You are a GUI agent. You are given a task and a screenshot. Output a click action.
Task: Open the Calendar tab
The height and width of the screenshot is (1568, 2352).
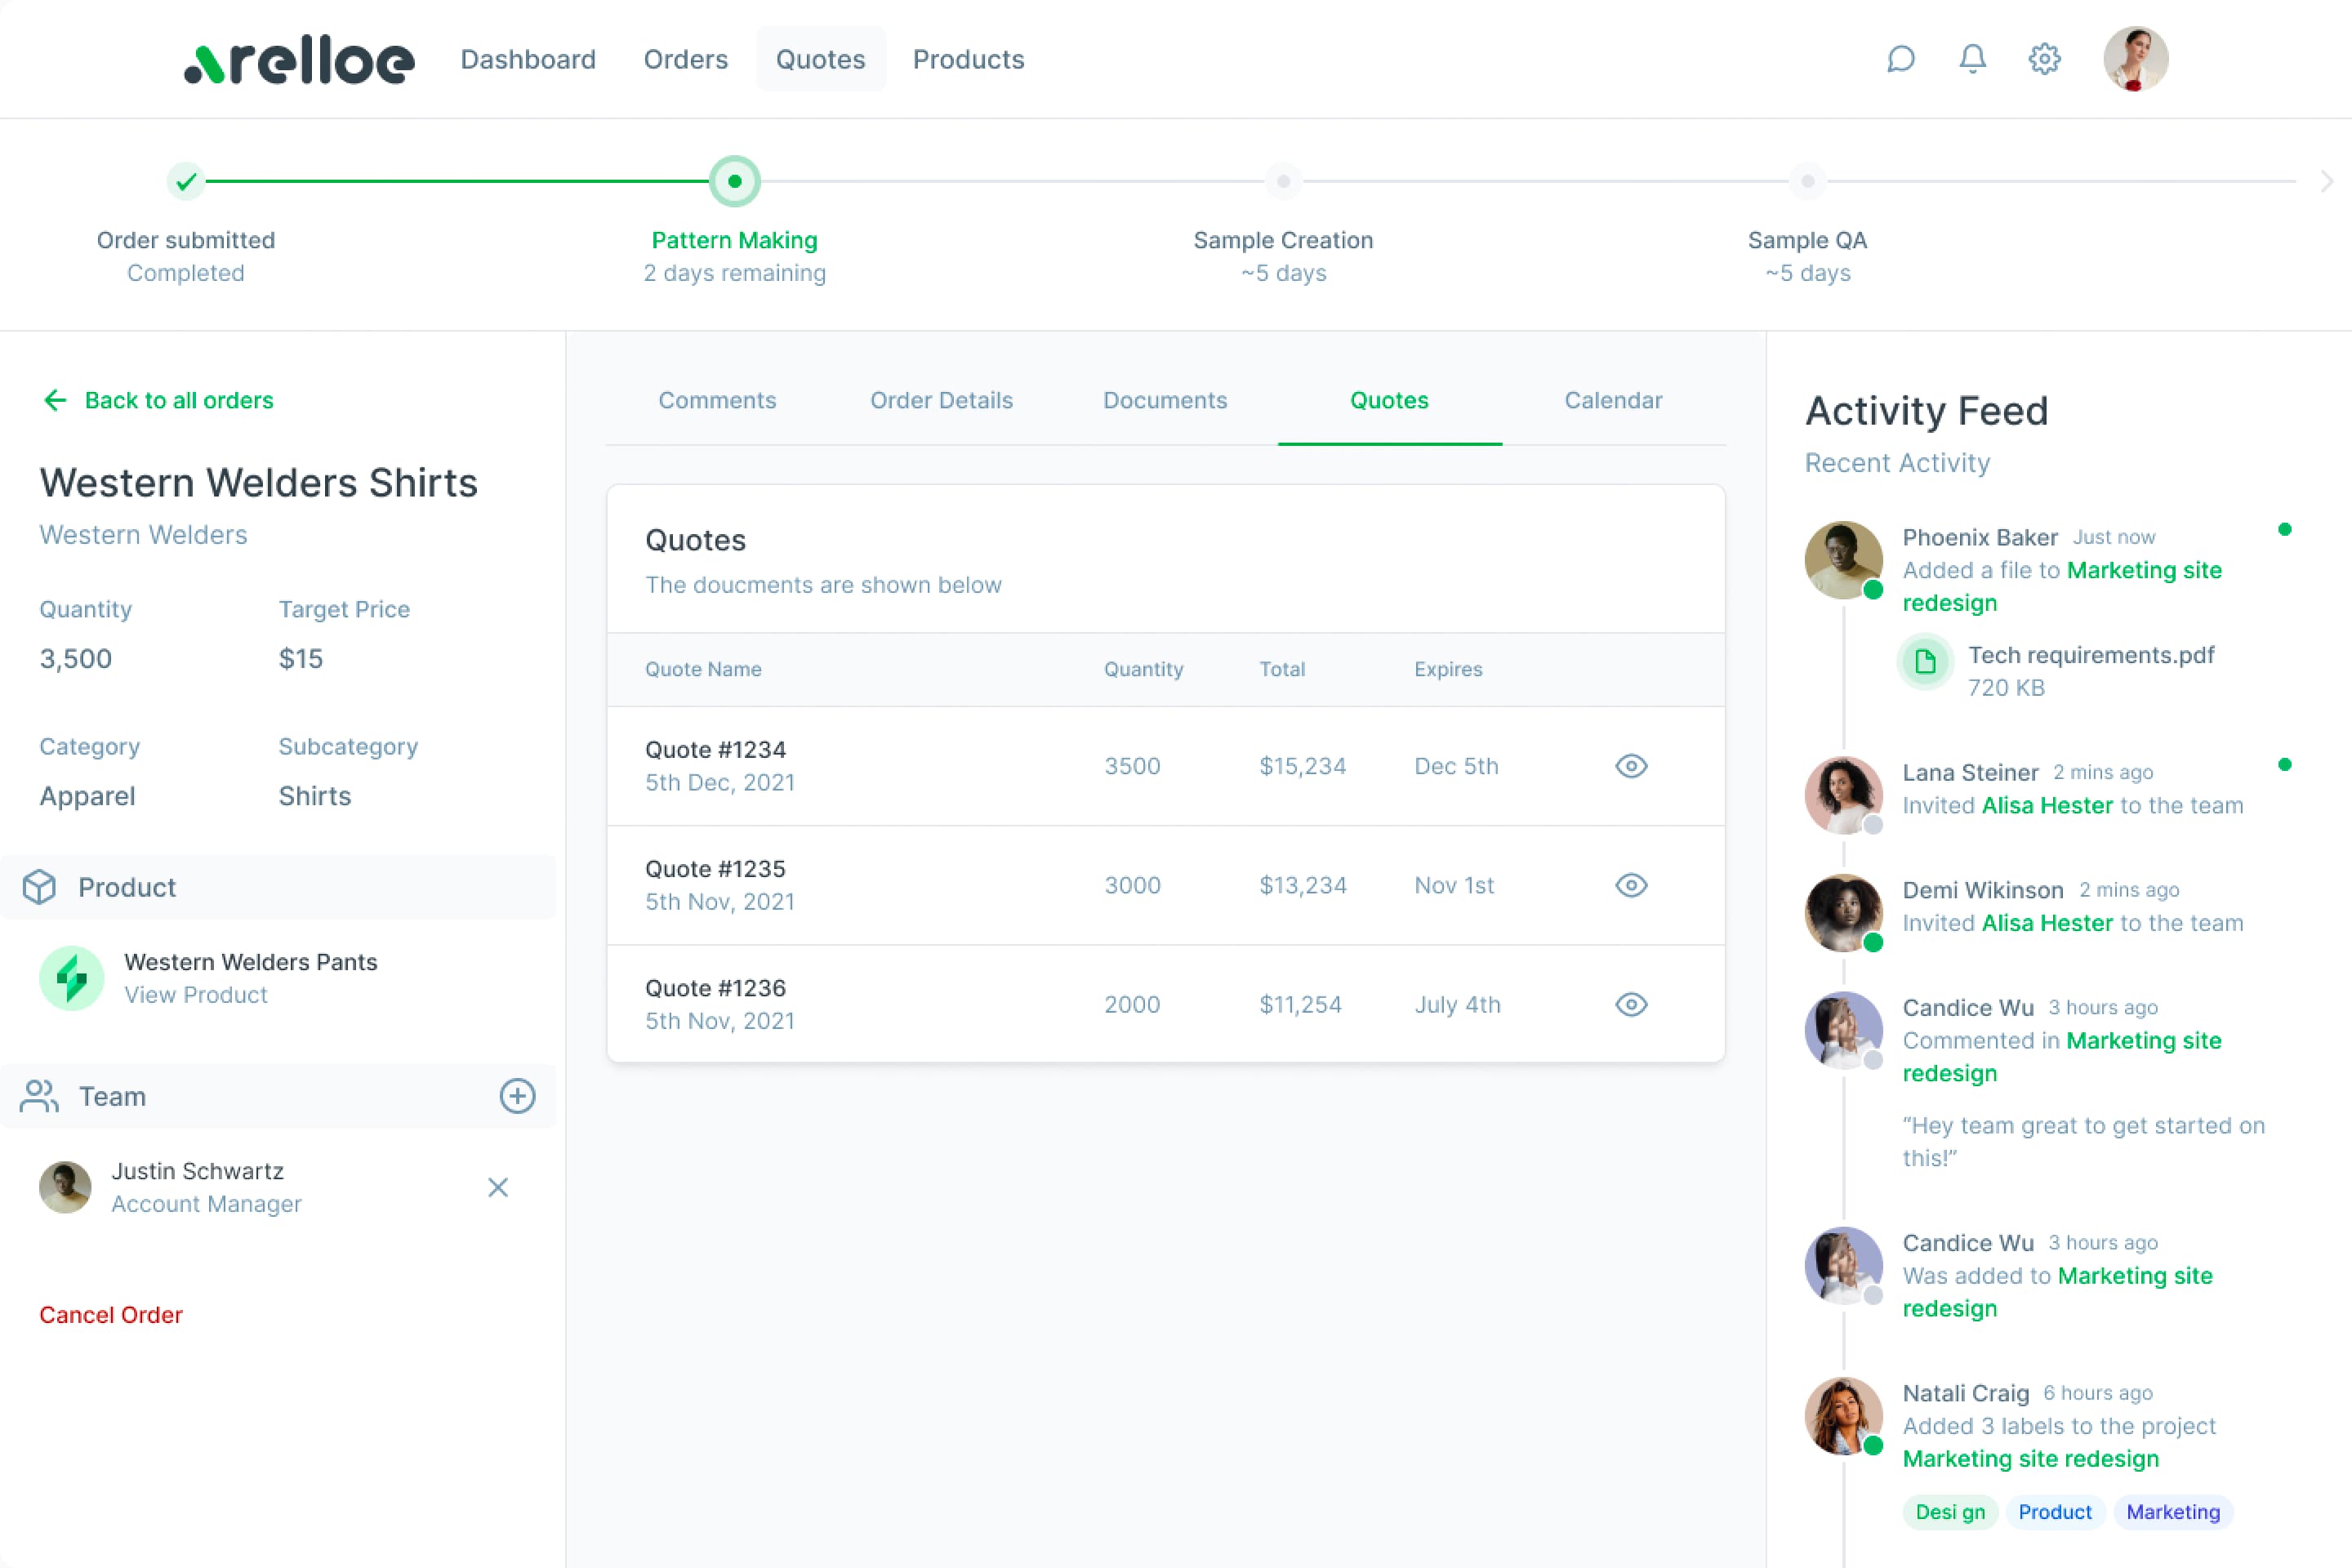pyautogui.click(x=1613, y=400)
